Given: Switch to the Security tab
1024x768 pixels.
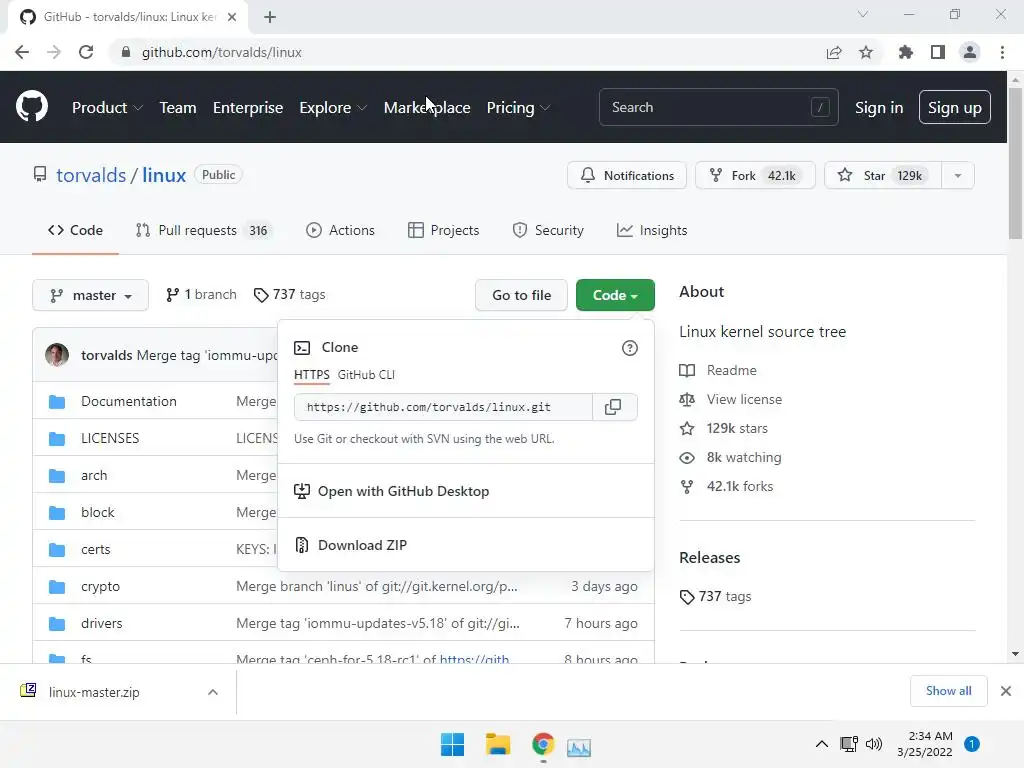Looking at the screenshot, I should [548, 231].
